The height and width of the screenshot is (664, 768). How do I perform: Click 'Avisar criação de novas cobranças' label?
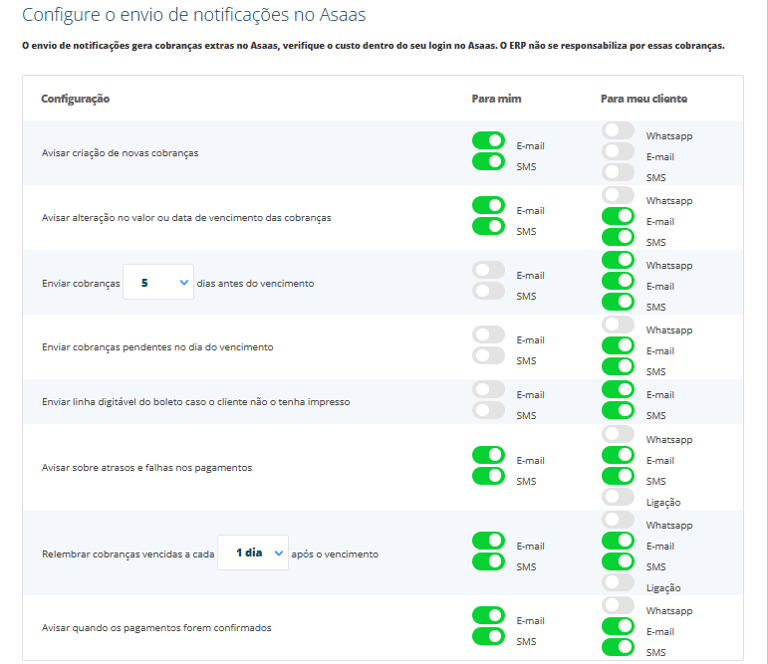120,153
